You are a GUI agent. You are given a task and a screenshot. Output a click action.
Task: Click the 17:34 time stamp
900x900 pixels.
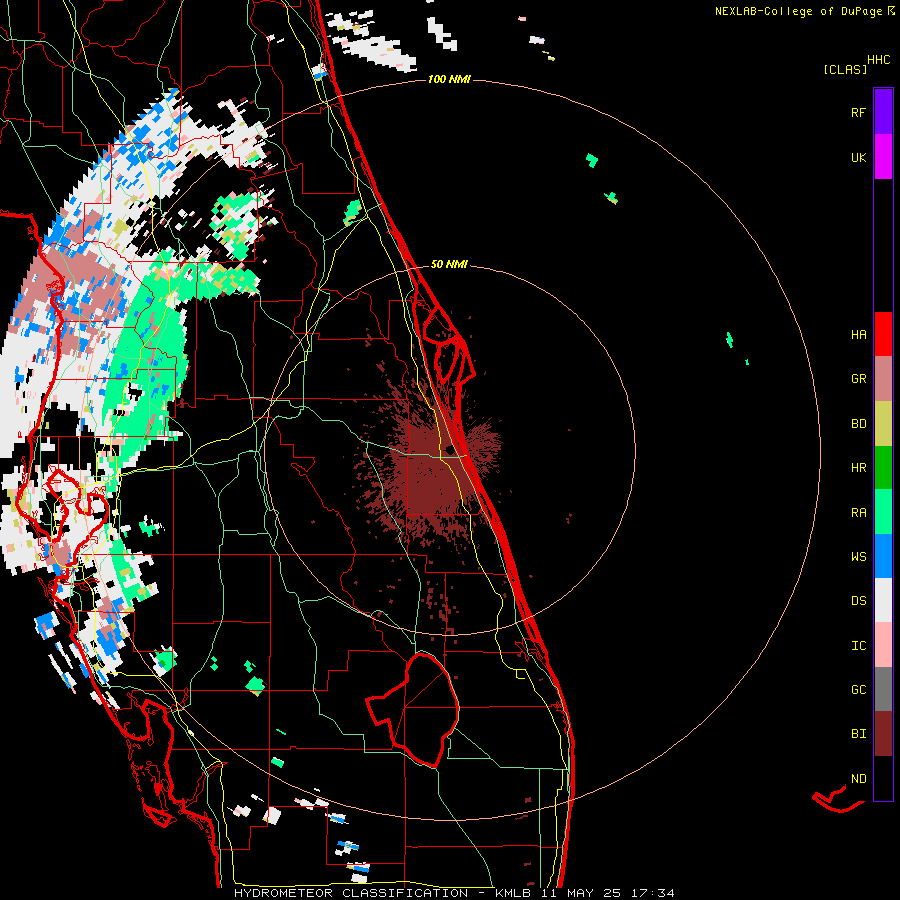[652, 893]
